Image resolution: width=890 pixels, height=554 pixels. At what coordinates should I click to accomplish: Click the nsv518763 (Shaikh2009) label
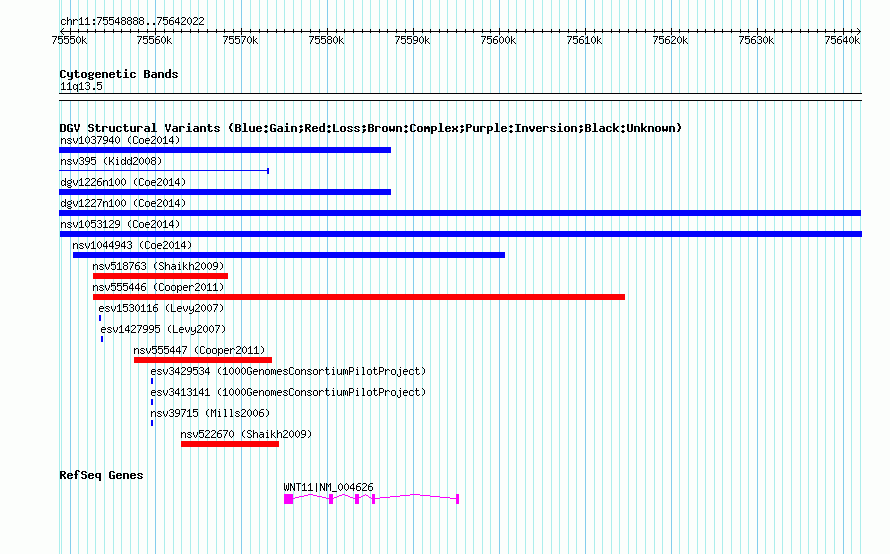[158, 266]
